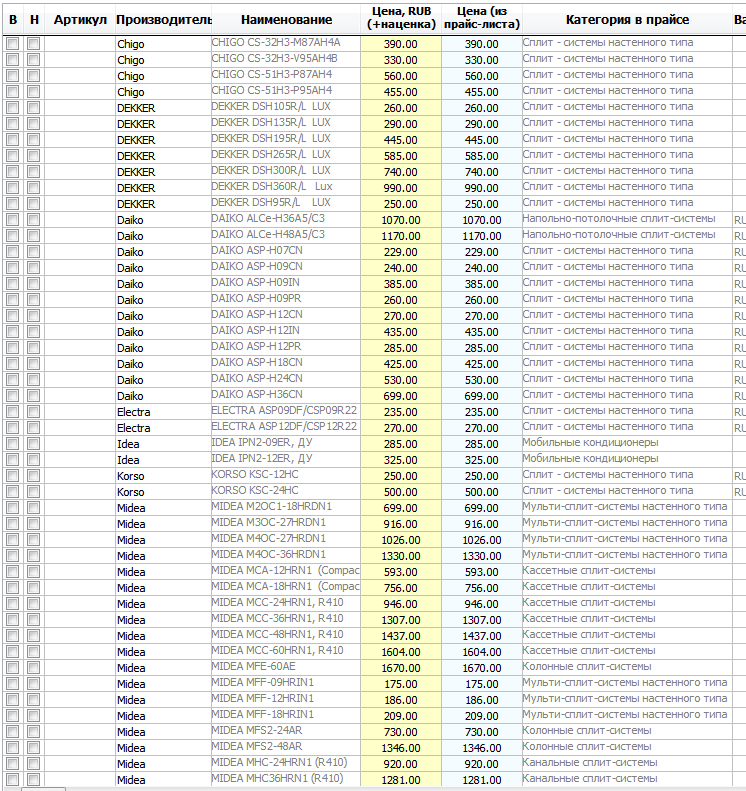Click the Цена, RUB (+наценка) header
The image size is (746, 791).
click(x=401, y=19)
